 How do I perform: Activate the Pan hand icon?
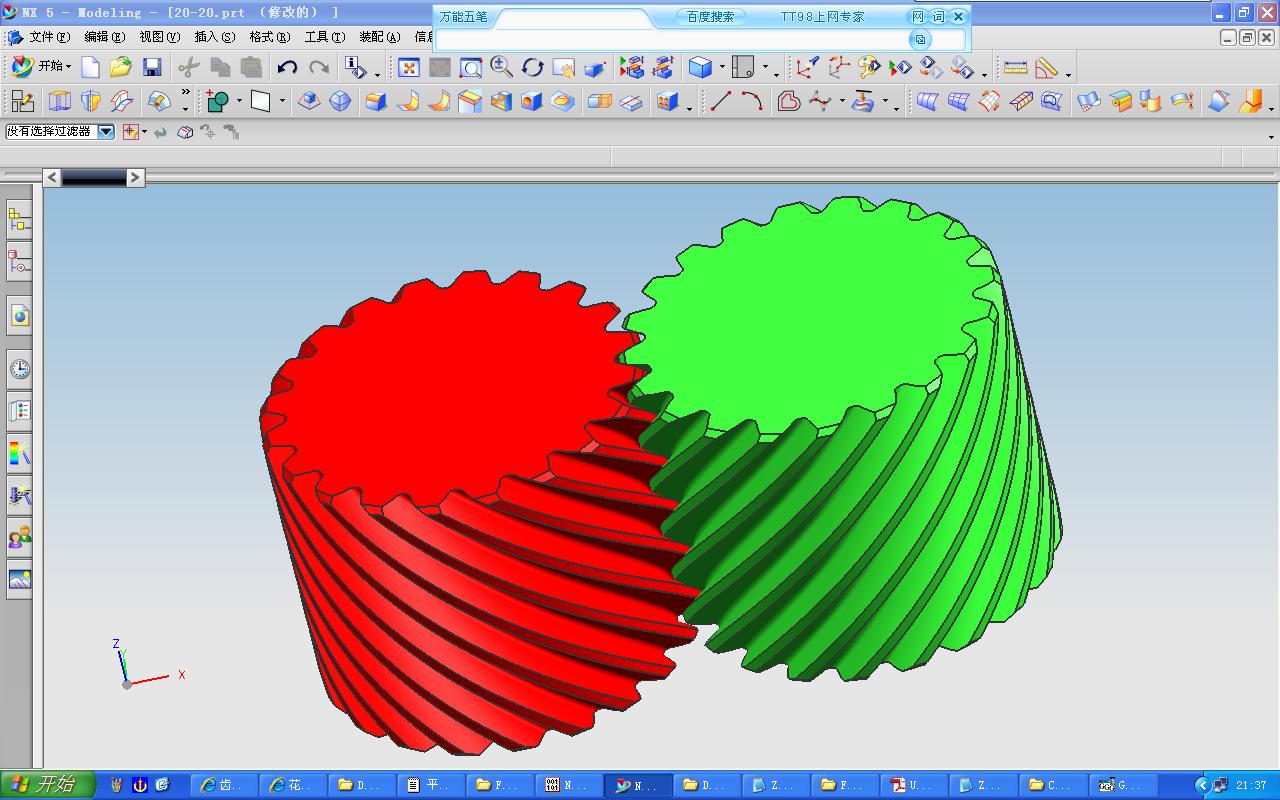point(563,67)
